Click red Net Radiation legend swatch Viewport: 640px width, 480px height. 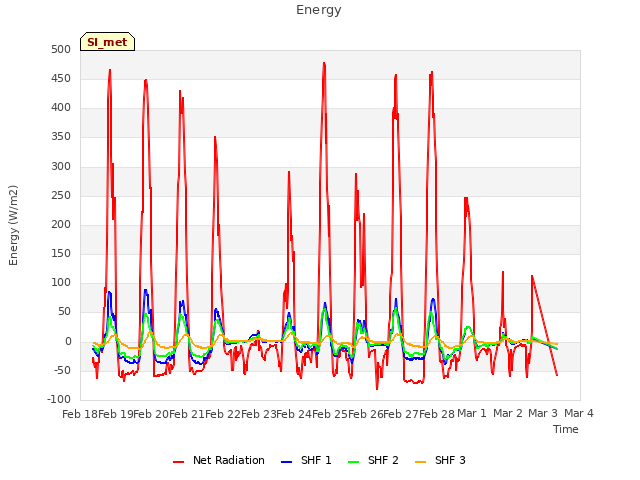pyautogui.click(x=179, y=462)
